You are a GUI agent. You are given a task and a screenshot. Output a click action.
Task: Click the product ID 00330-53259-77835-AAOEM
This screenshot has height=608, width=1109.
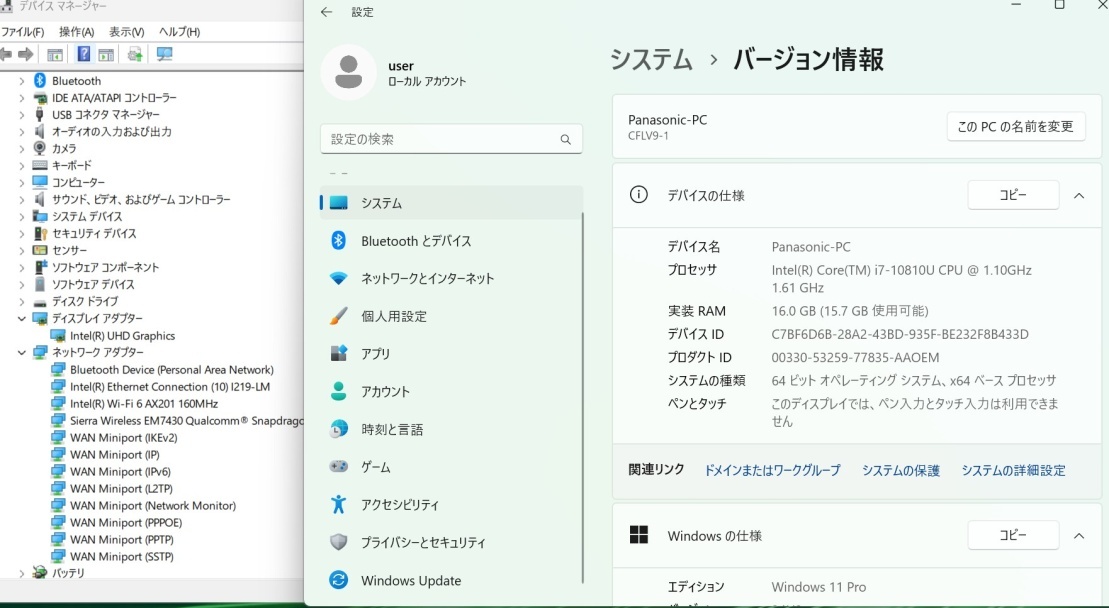(855, 358)
